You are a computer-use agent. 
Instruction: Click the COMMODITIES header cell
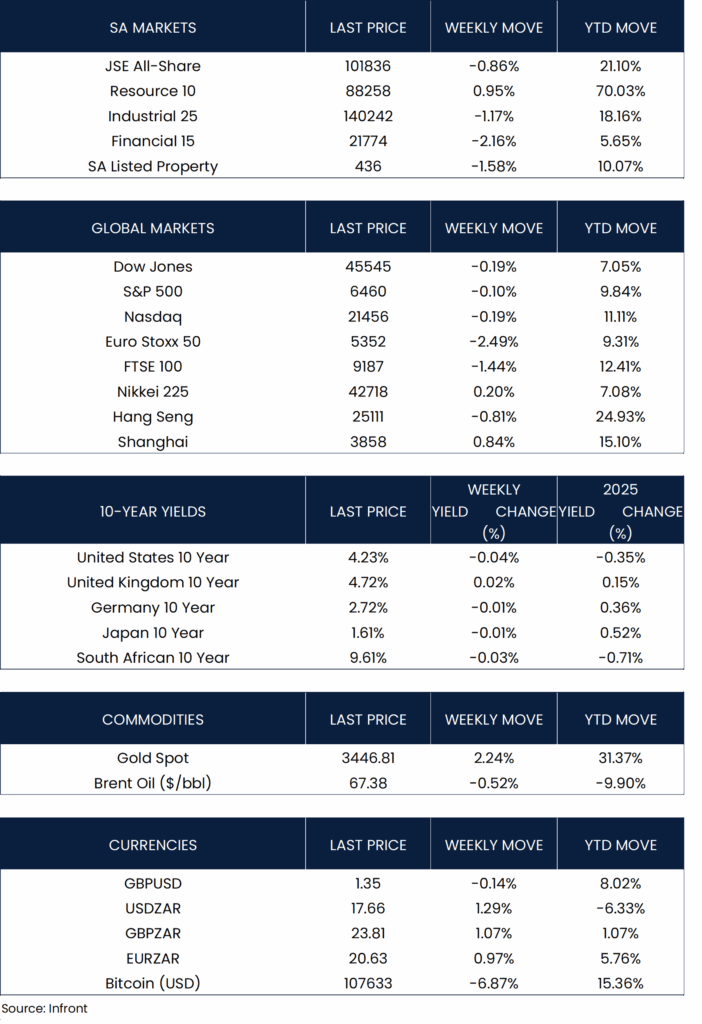pos(152,720)
